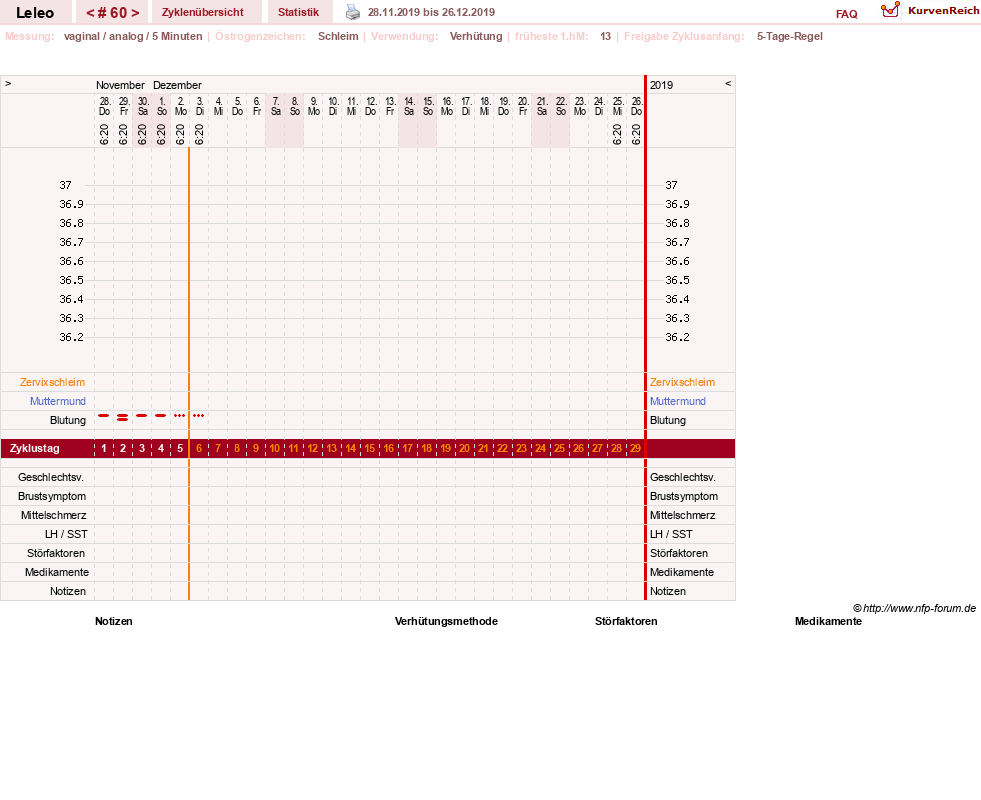Image resolution: width=981 pixels, height=800 pixels.
Task: Open the FAQ link
Action: pos(846,14)
